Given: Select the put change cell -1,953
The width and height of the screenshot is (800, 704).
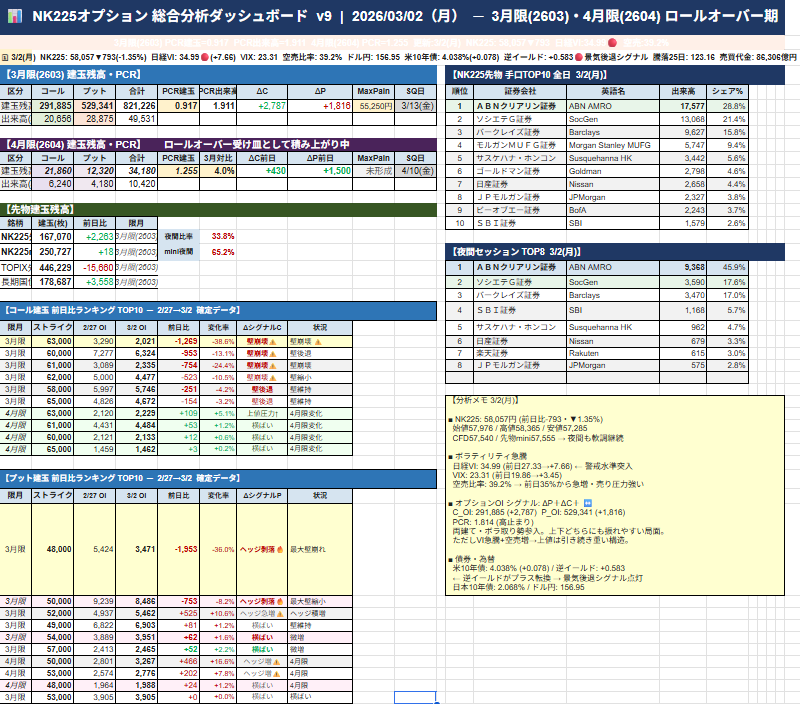Looking at the screenshot, I should coord(179,549).
